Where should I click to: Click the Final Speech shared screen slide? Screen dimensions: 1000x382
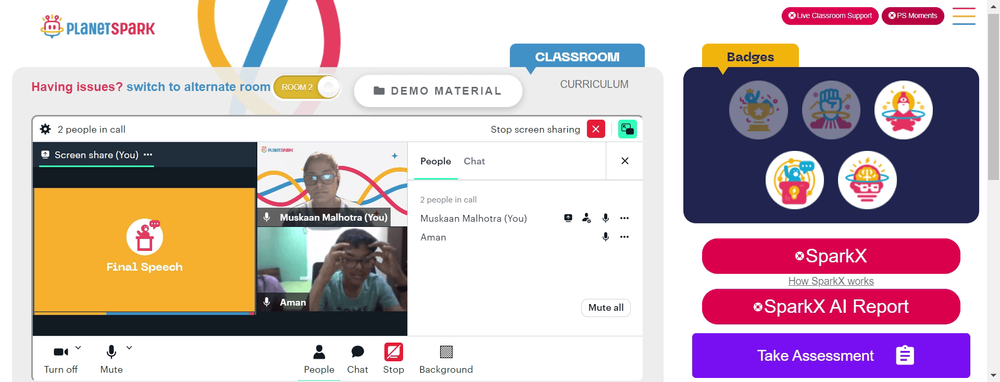(x=144, y=250)
